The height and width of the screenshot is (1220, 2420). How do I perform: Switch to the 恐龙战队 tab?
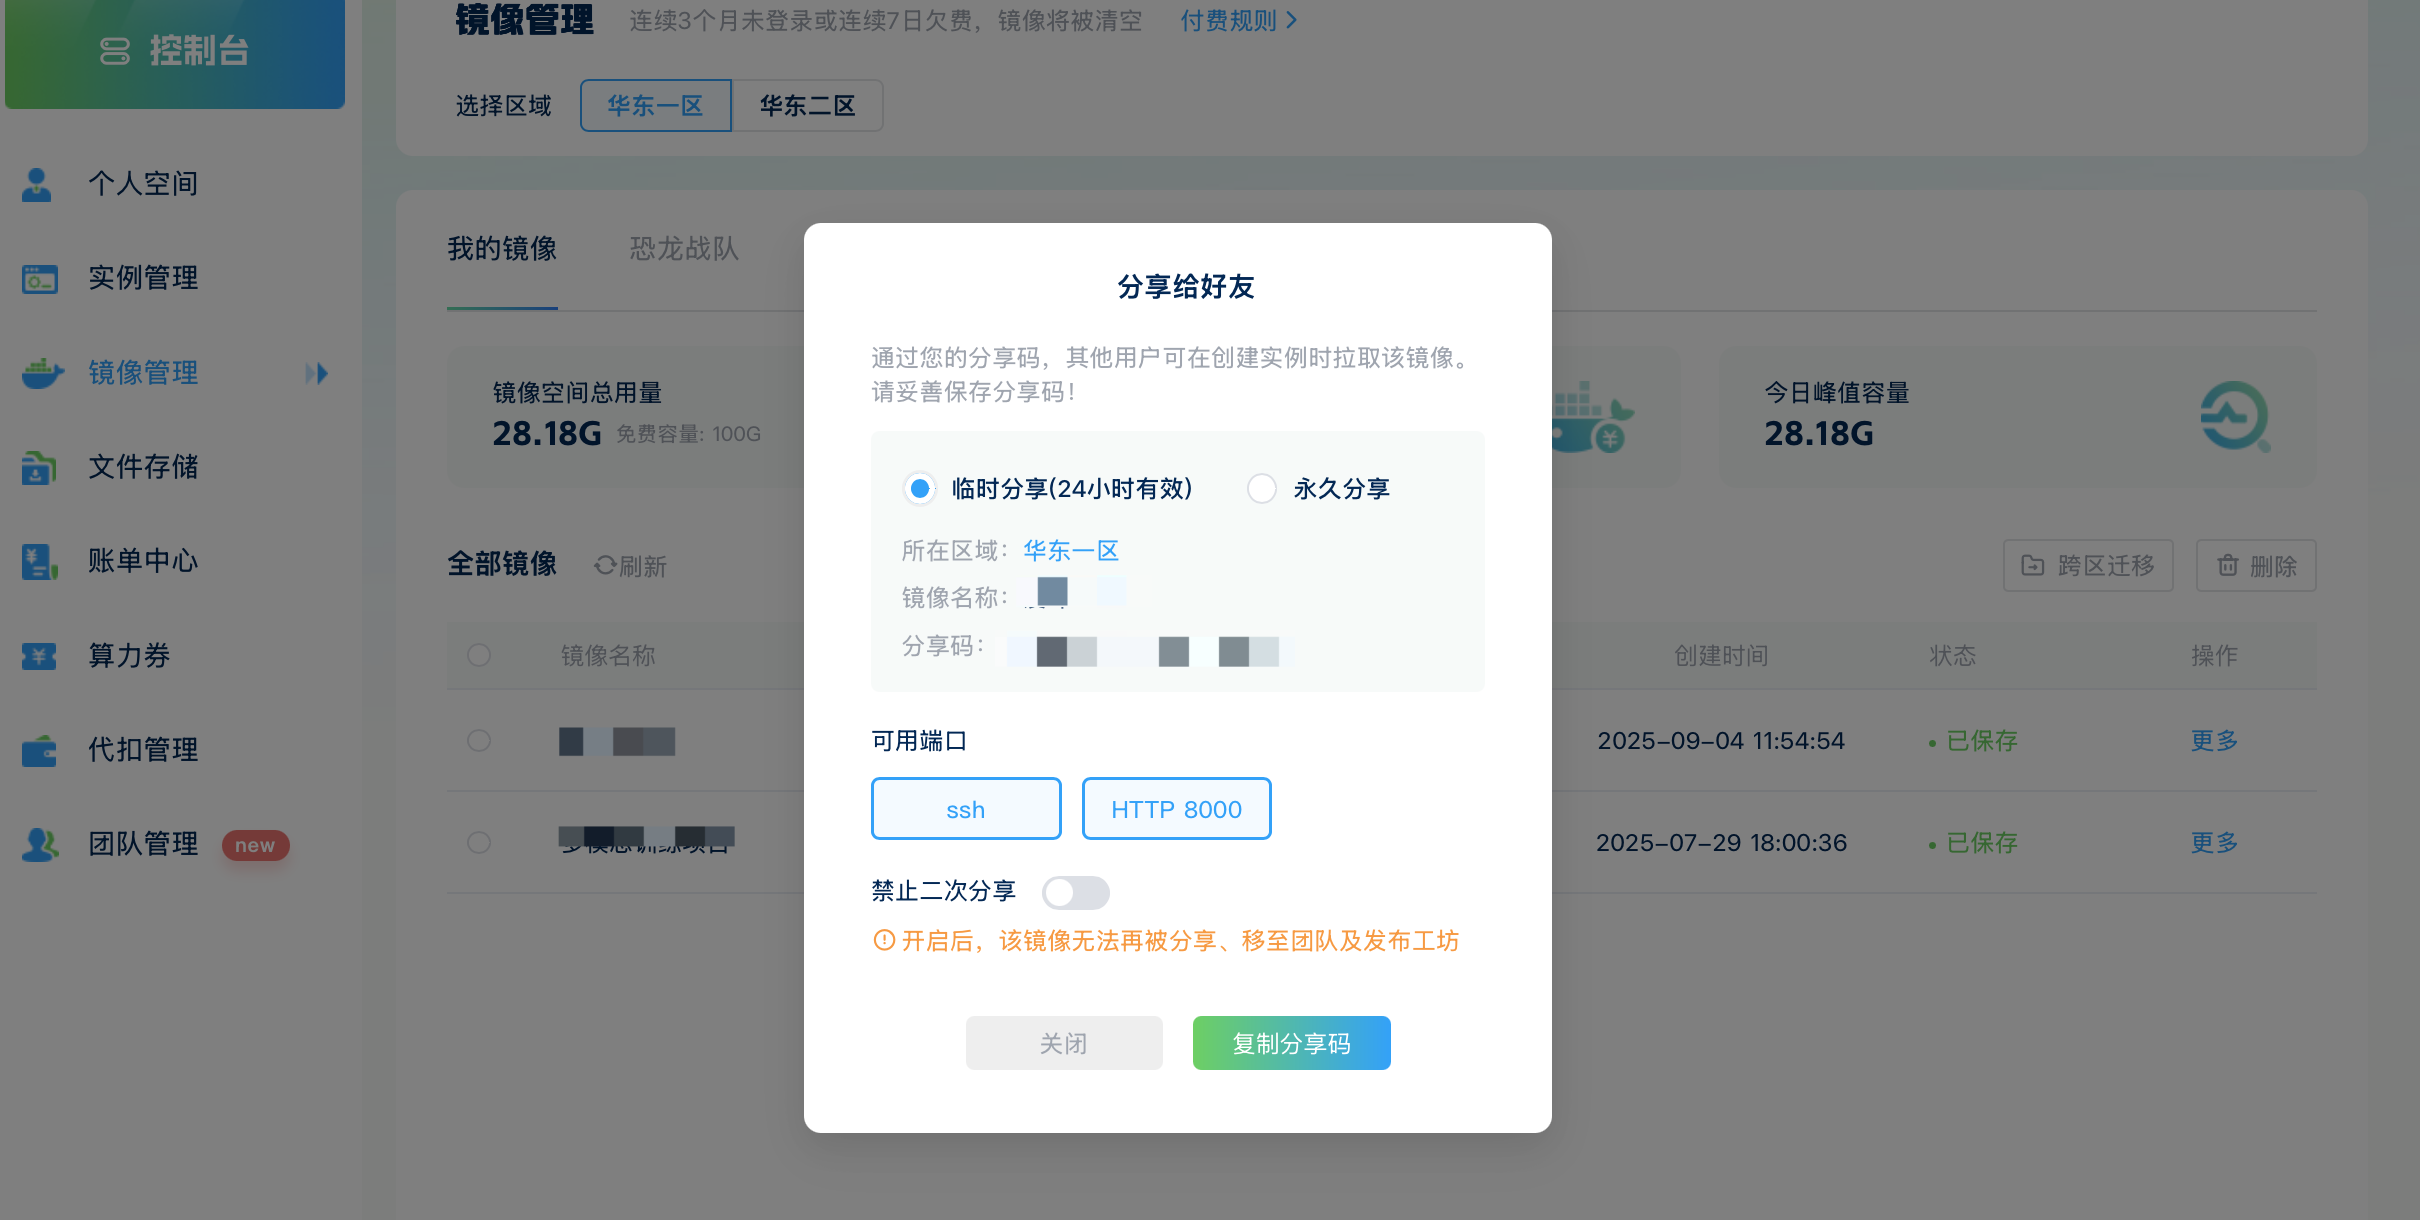(683, 250)
